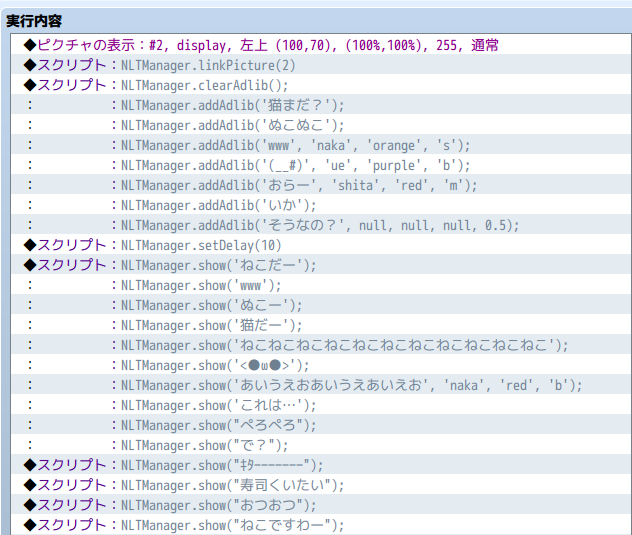Select the addAdlib('いか') line
The width and height of the screenshot is (632, 535).
321,205
